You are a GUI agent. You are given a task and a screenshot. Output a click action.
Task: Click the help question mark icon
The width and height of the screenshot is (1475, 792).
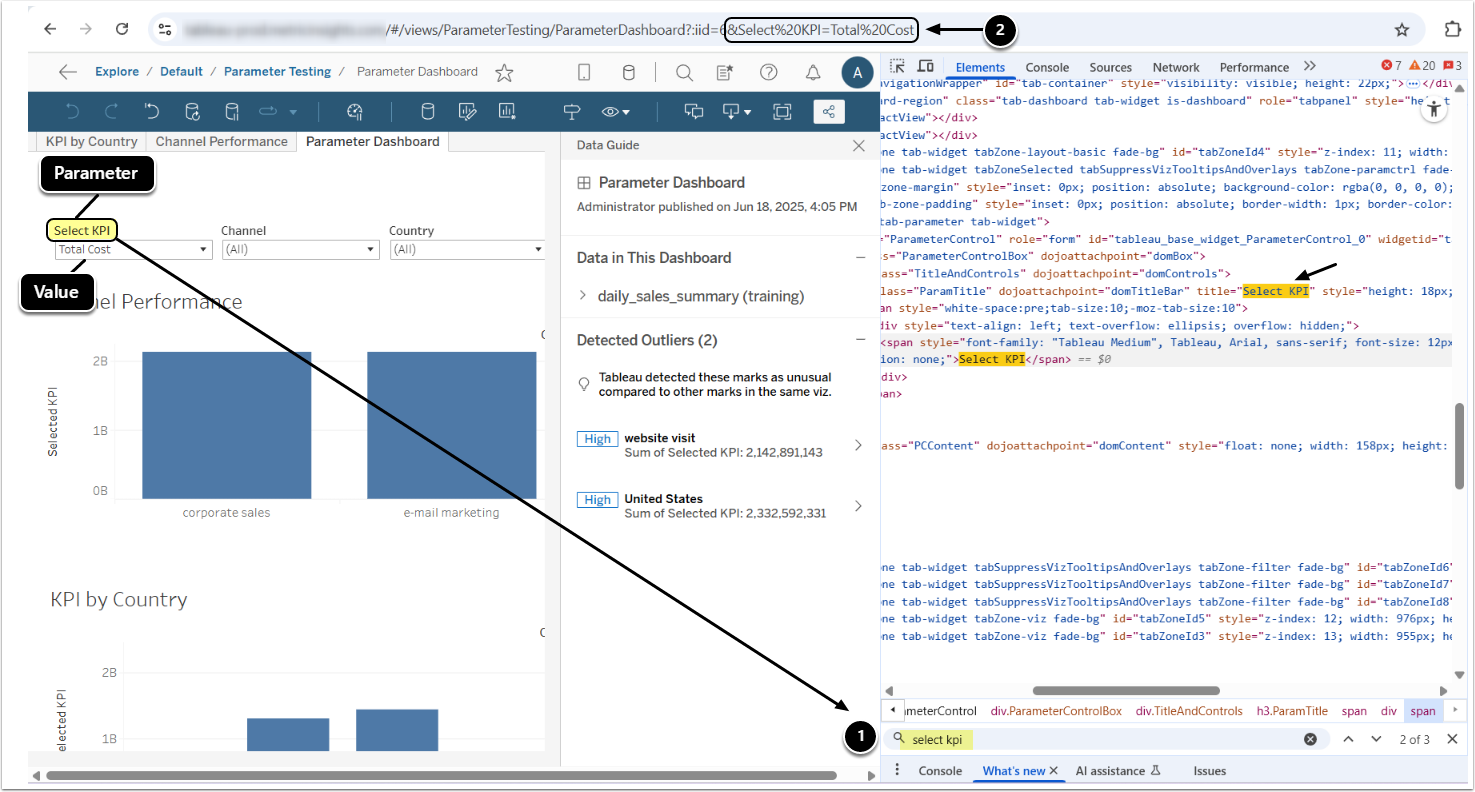click(x=768, y=72)
